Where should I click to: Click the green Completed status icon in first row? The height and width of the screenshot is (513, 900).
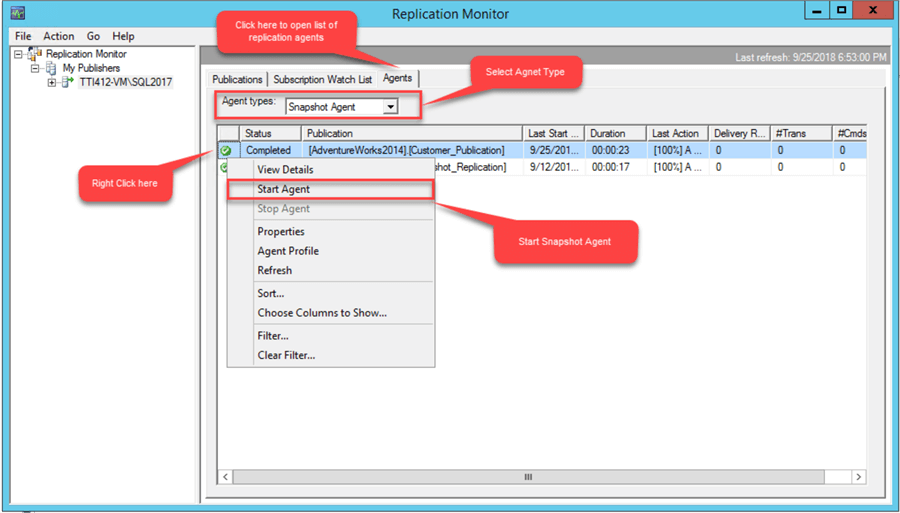click(x=226, y=151)
